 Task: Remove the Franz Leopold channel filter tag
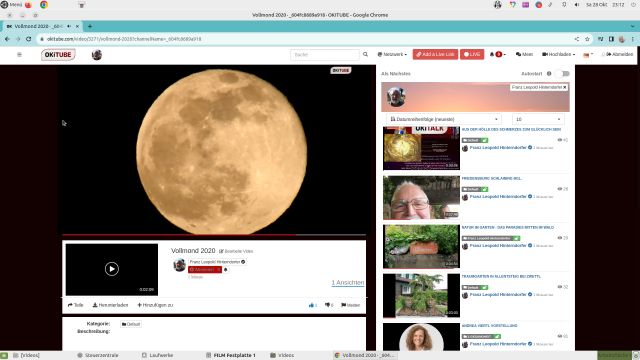click(x=564, y=87)
